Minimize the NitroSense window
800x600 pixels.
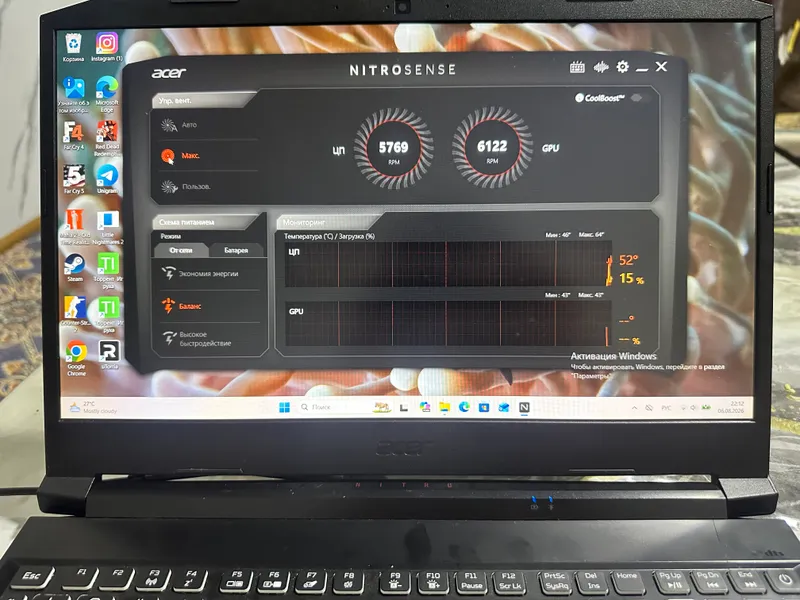point(642,68)
